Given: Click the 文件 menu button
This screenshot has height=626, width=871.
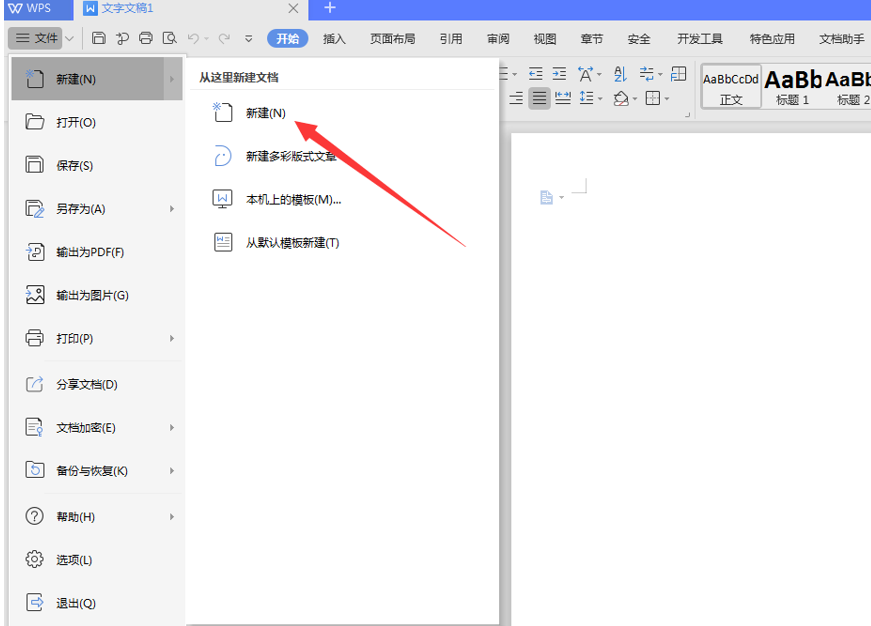Looking at the screenshot, I should pyautogui.click(x=36, y=38).
